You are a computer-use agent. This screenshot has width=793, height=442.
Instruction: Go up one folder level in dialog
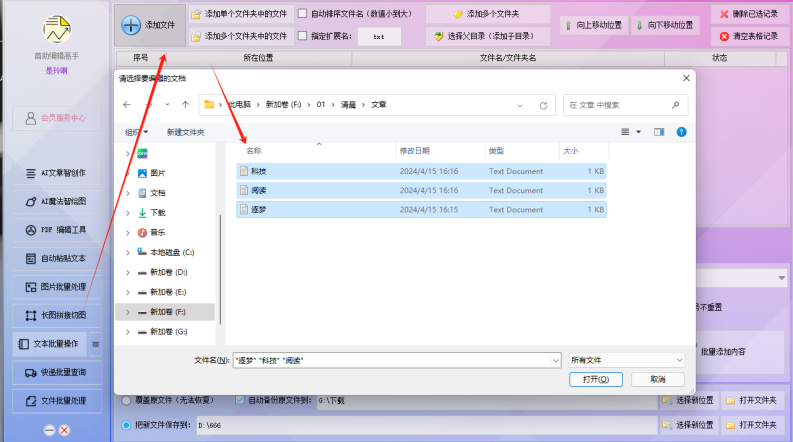pyautogui.click(x=186, y=105)
